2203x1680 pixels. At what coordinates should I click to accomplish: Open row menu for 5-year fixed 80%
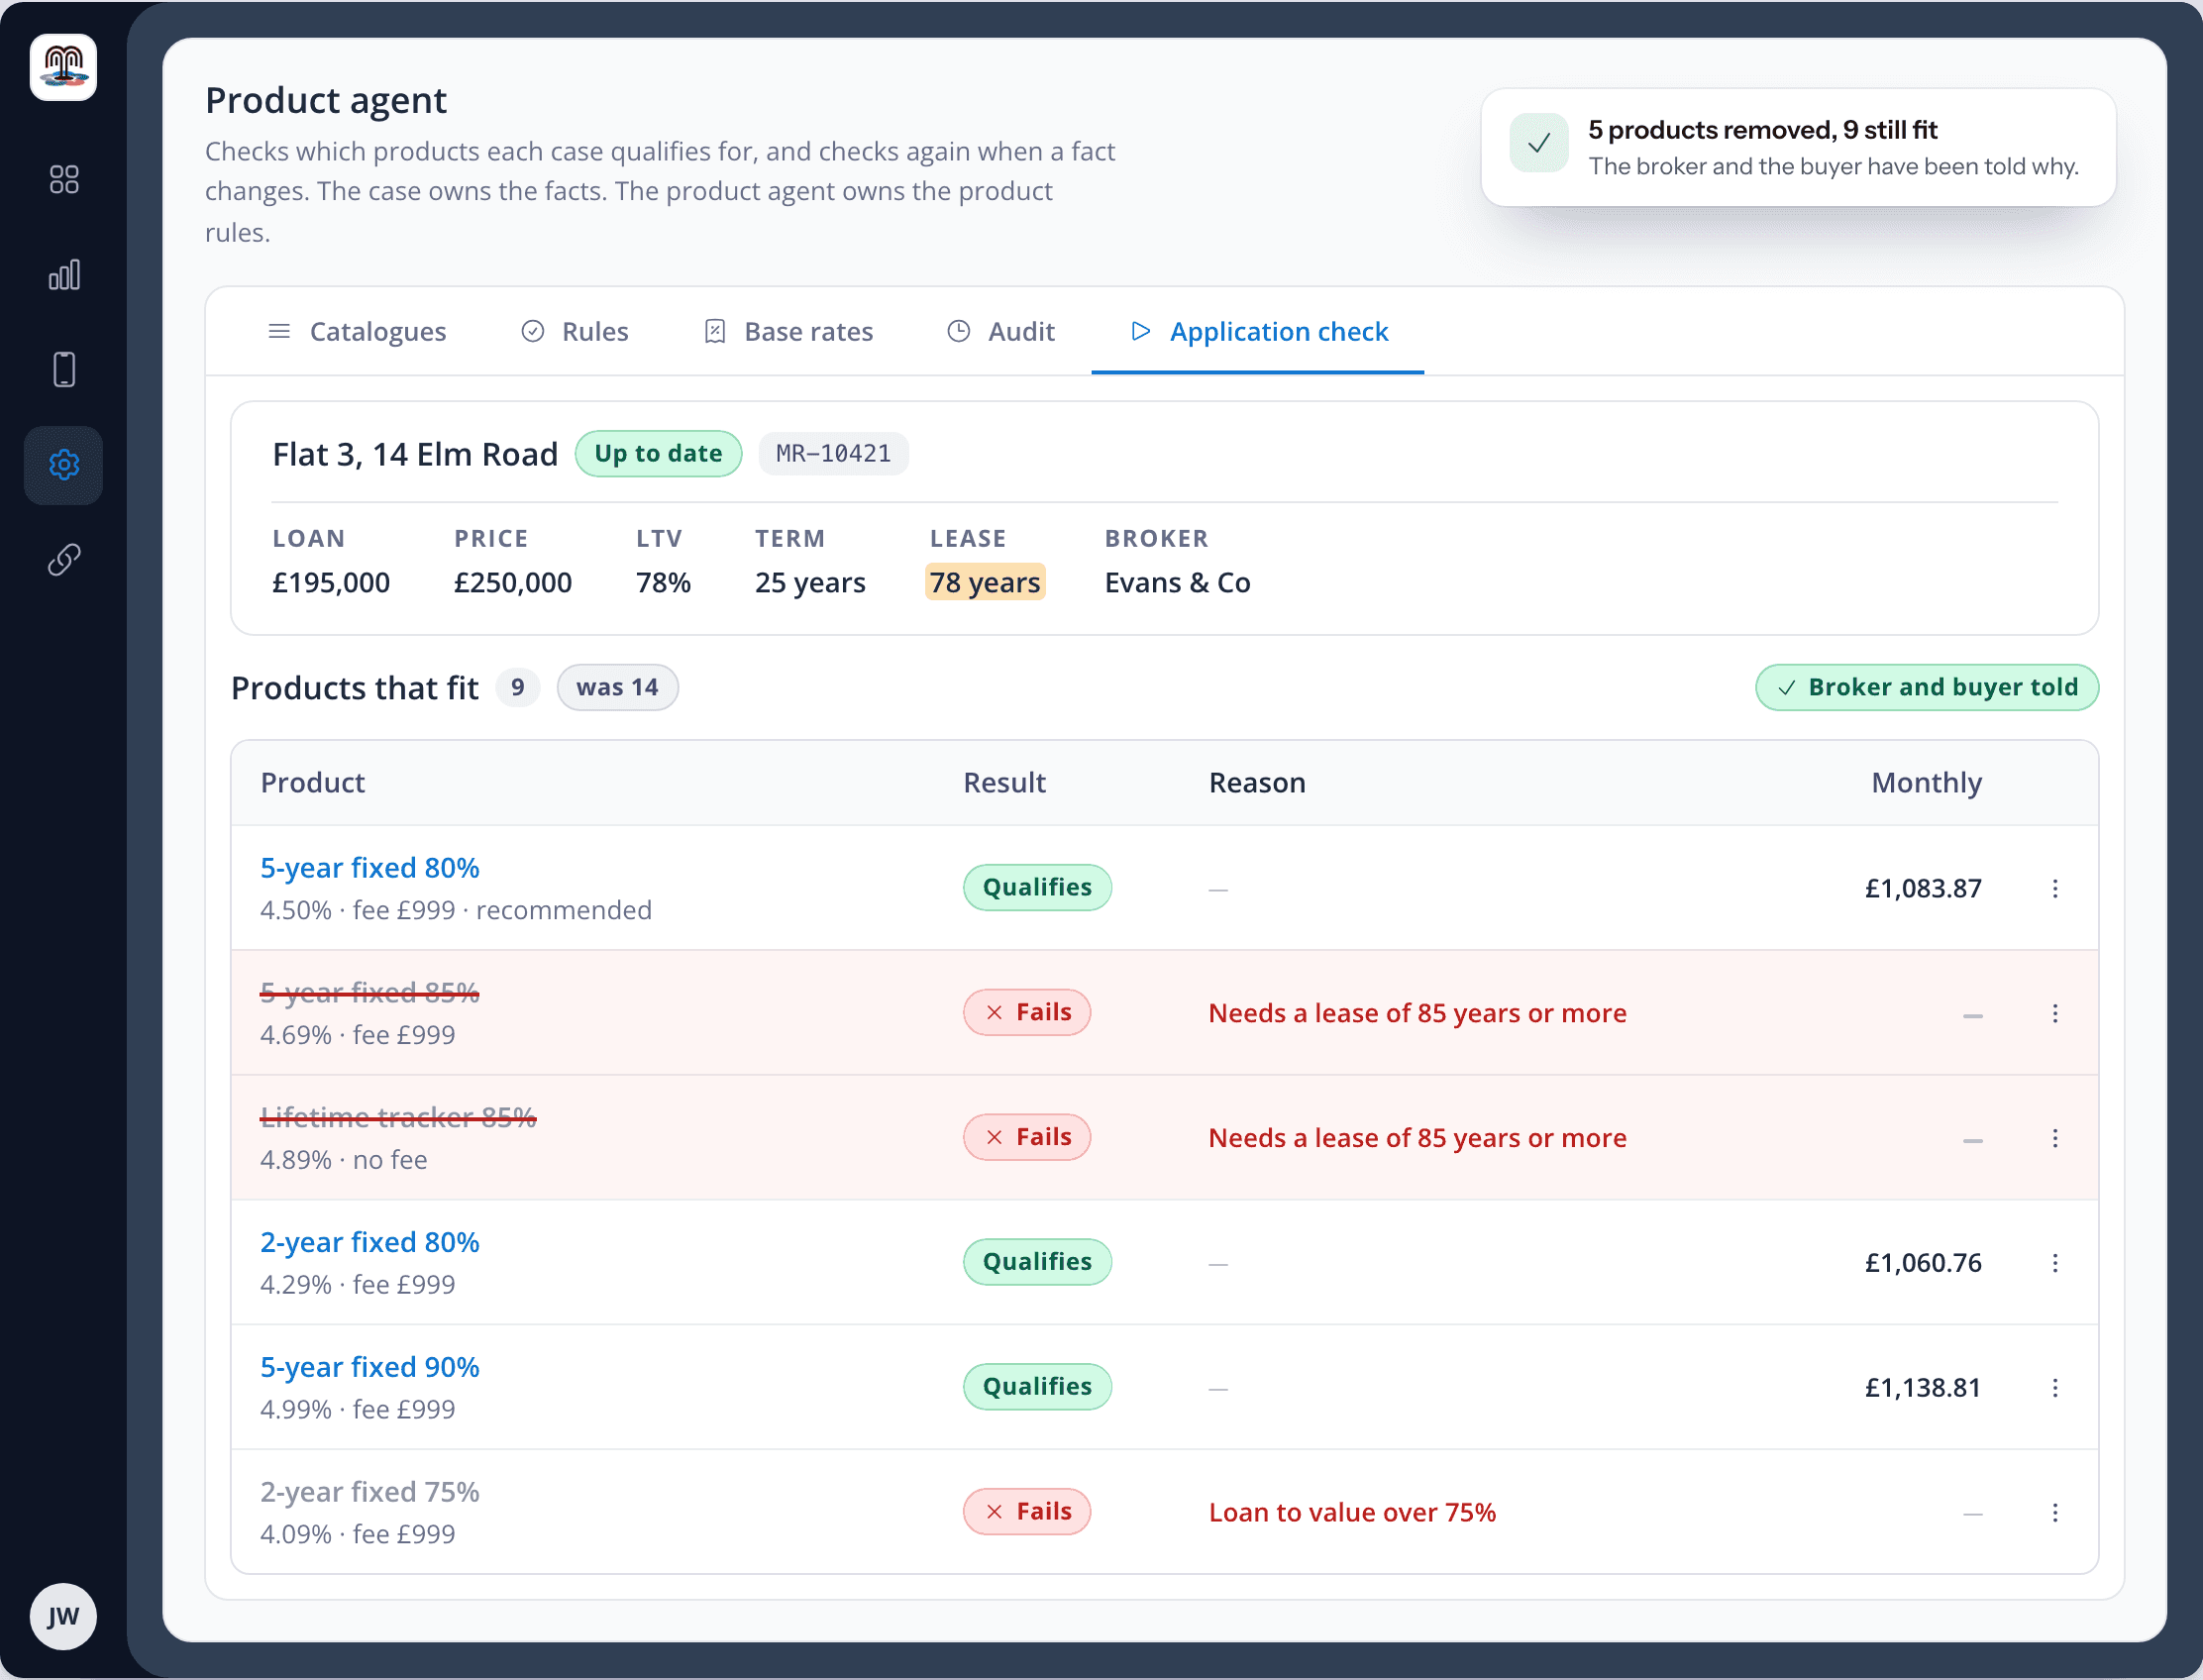coord(2055,888)
